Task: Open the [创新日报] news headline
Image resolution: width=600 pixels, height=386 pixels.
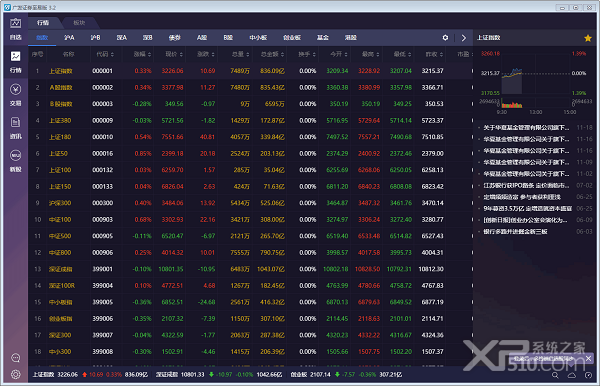Action: 525,220
